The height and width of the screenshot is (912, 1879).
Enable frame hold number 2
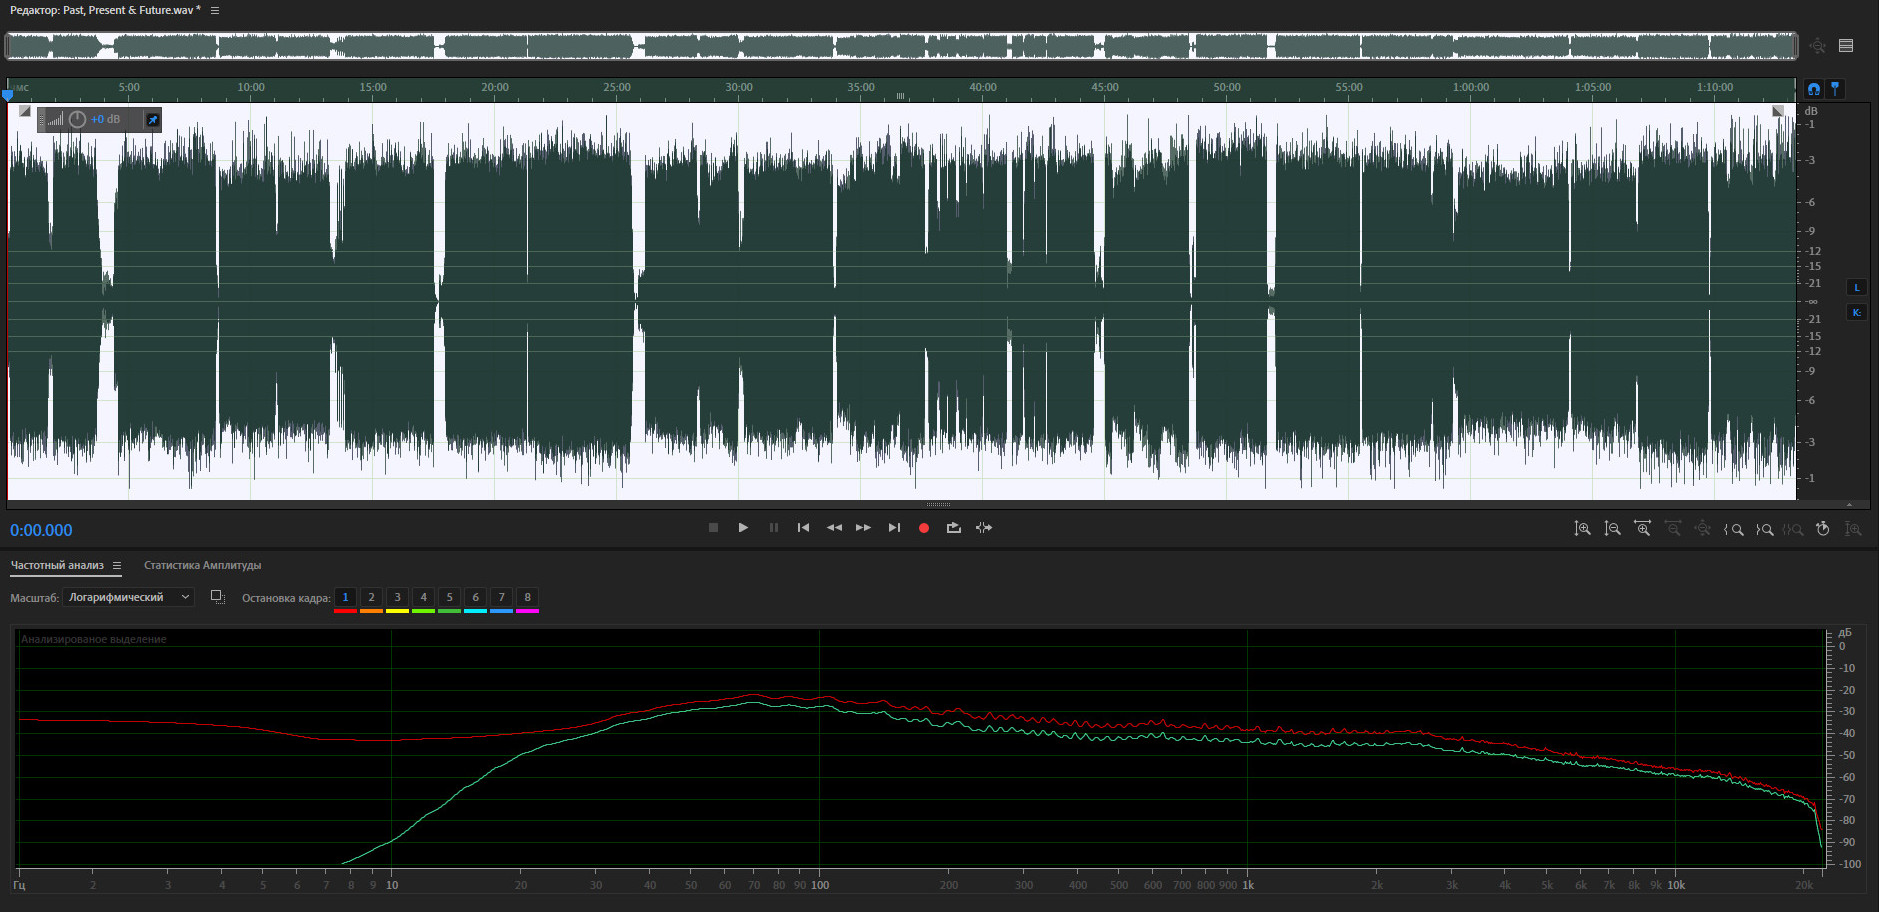(x=371, y=598)
